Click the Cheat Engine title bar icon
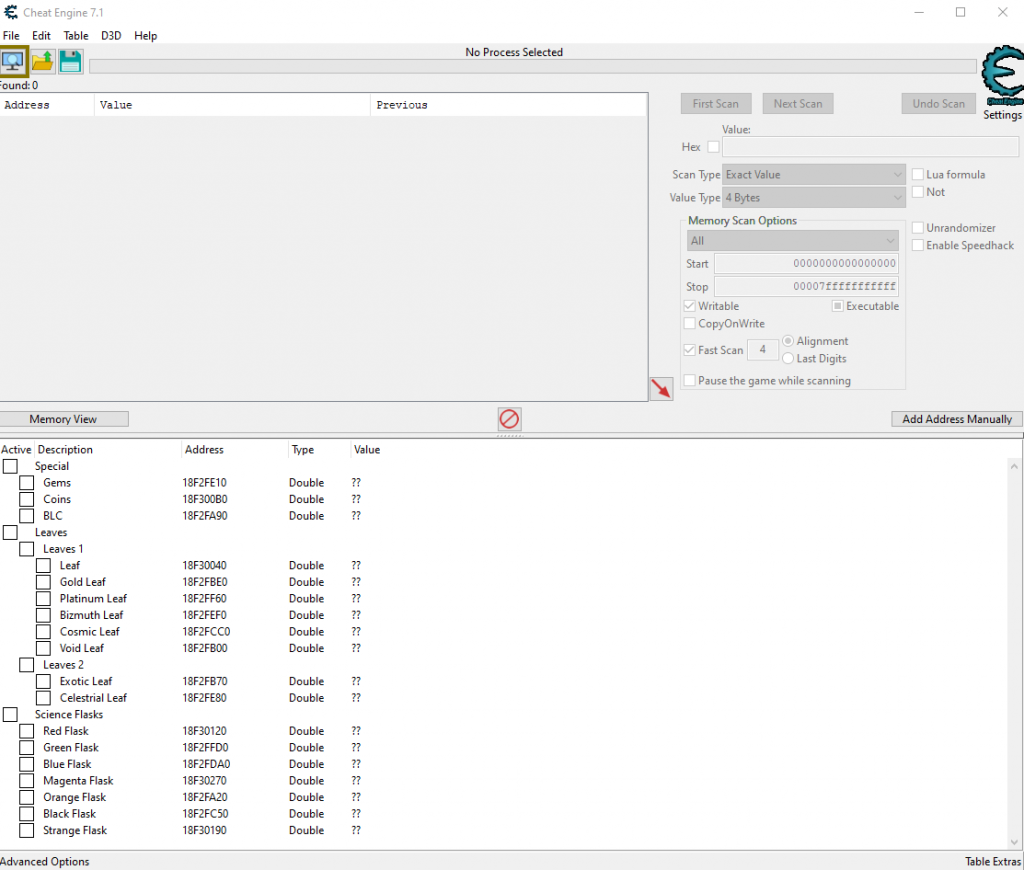Viewport: 1024px width, 870px height. [x=10, y=12]
